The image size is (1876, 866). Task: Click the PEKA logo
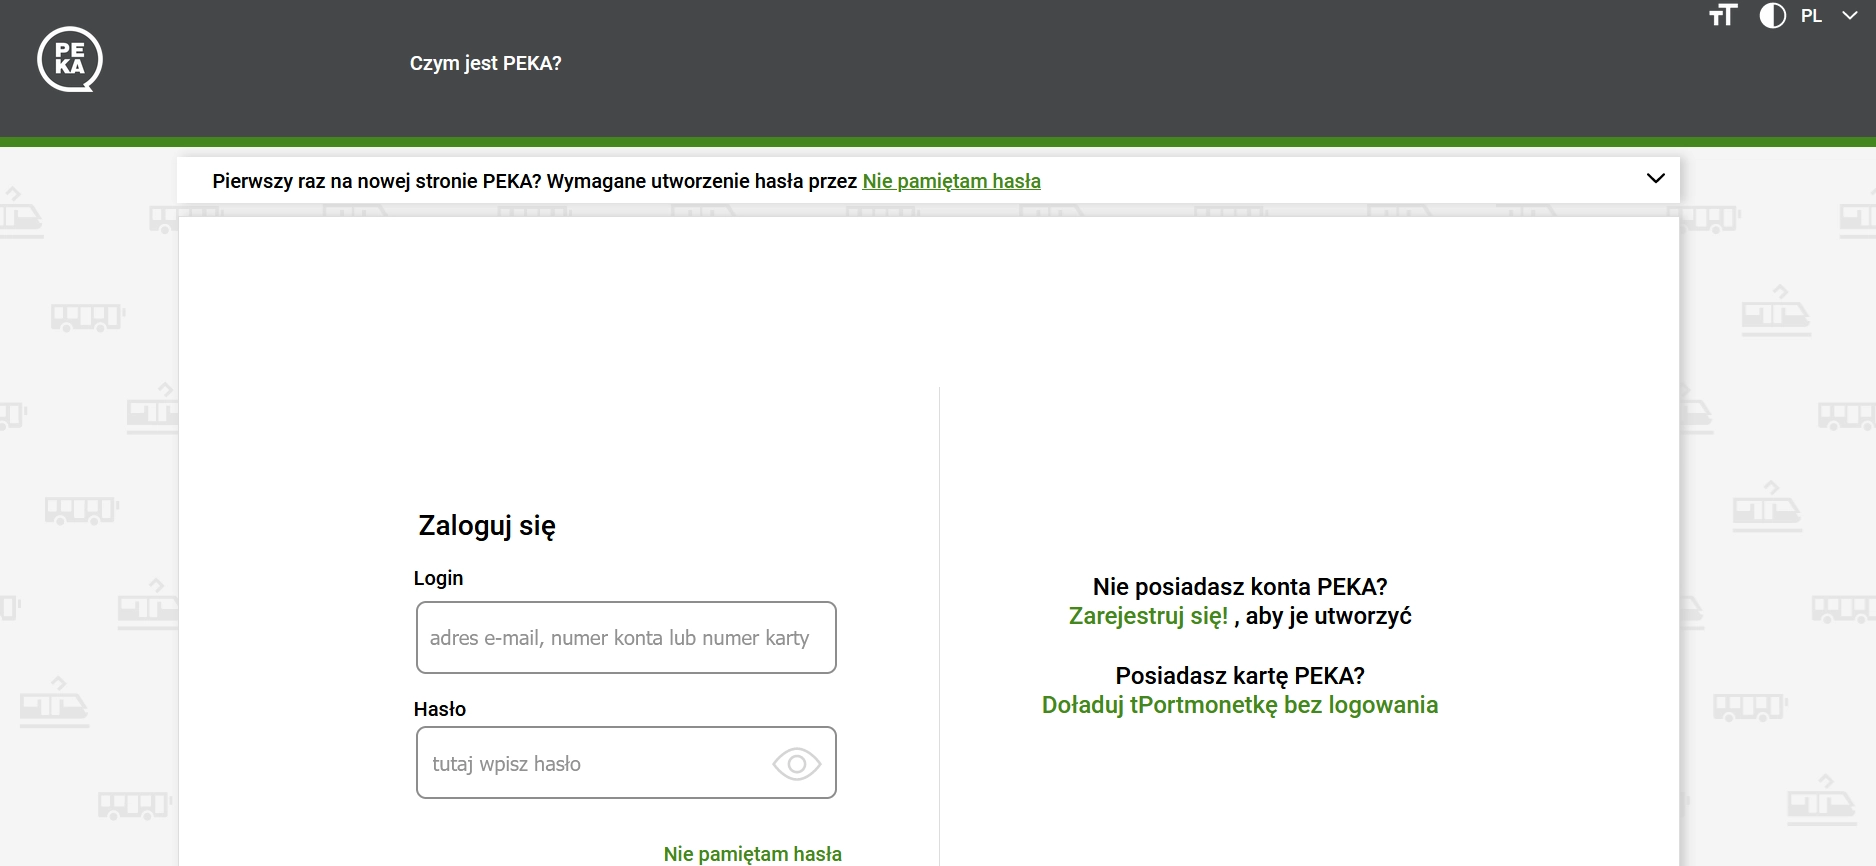click(70, 60)
